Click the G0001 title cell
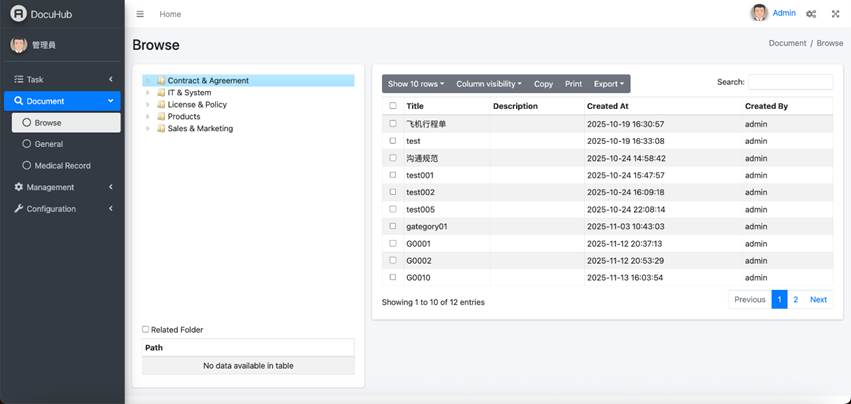851x404 pixels. click(x=447, y=243)
